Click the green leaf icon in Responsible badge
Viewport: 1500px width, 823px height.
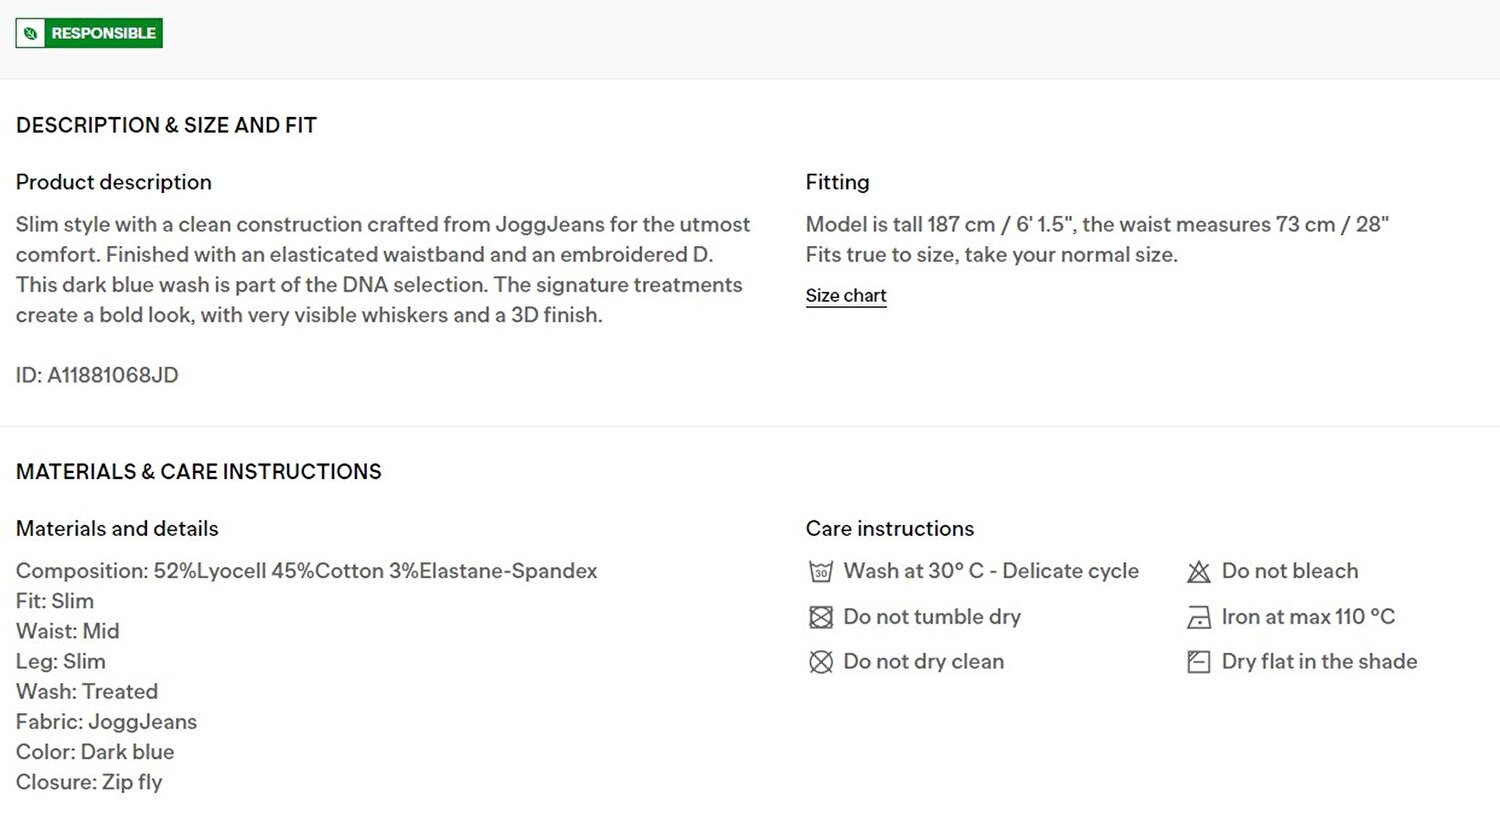(31, 33)
